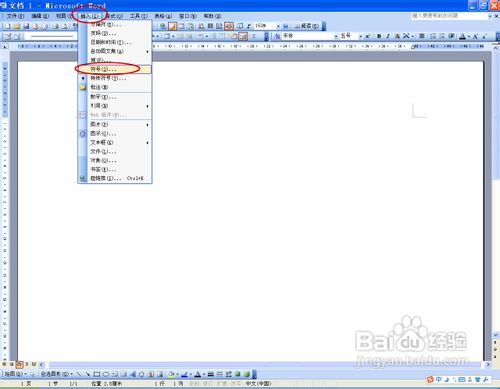Viewport: 500px width, 389px height.
Task: Click the Open folder icon in the toolbar
Action: (17, 26)
